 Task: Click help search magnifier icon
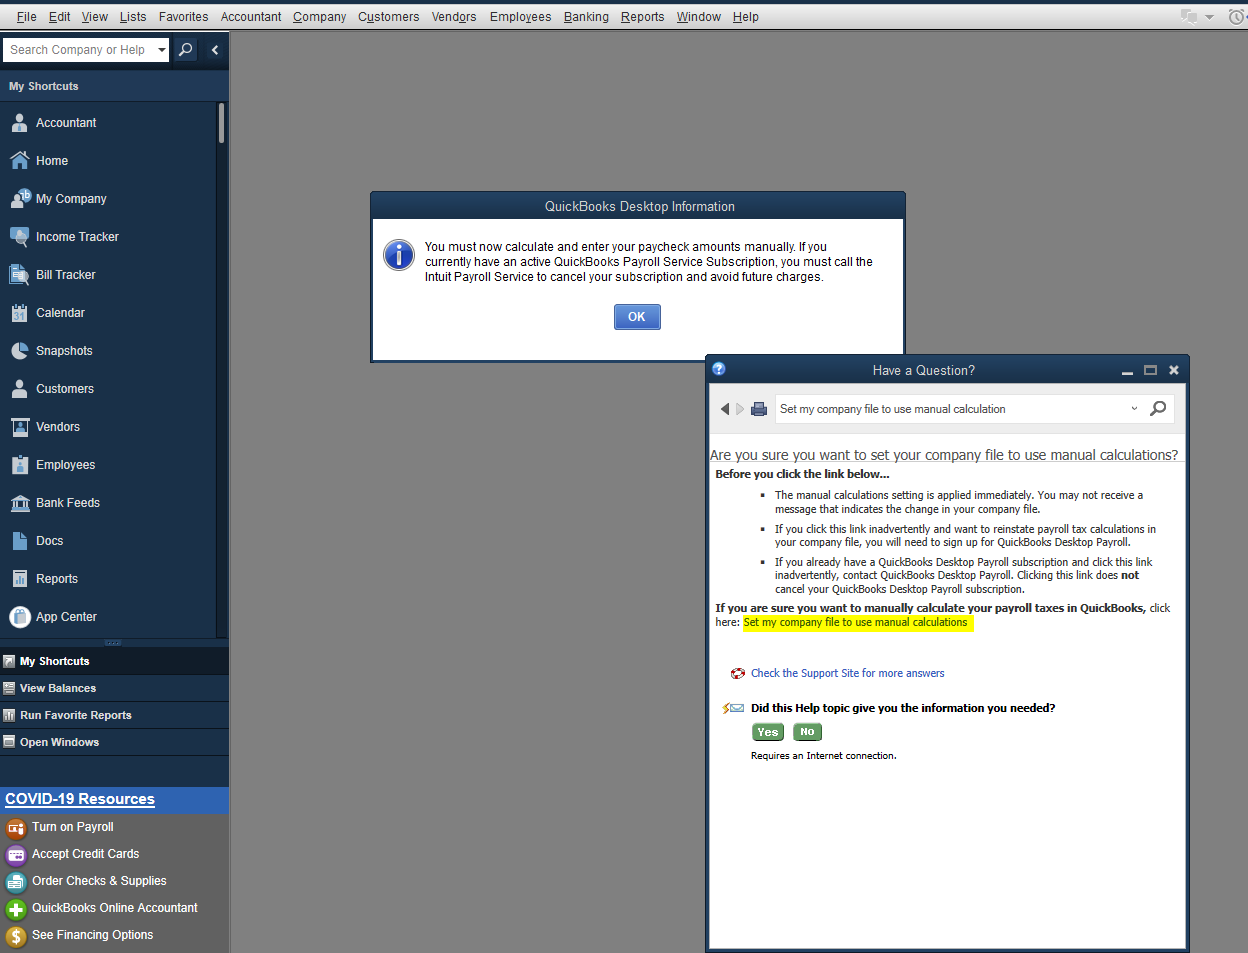coord(1158,408)
